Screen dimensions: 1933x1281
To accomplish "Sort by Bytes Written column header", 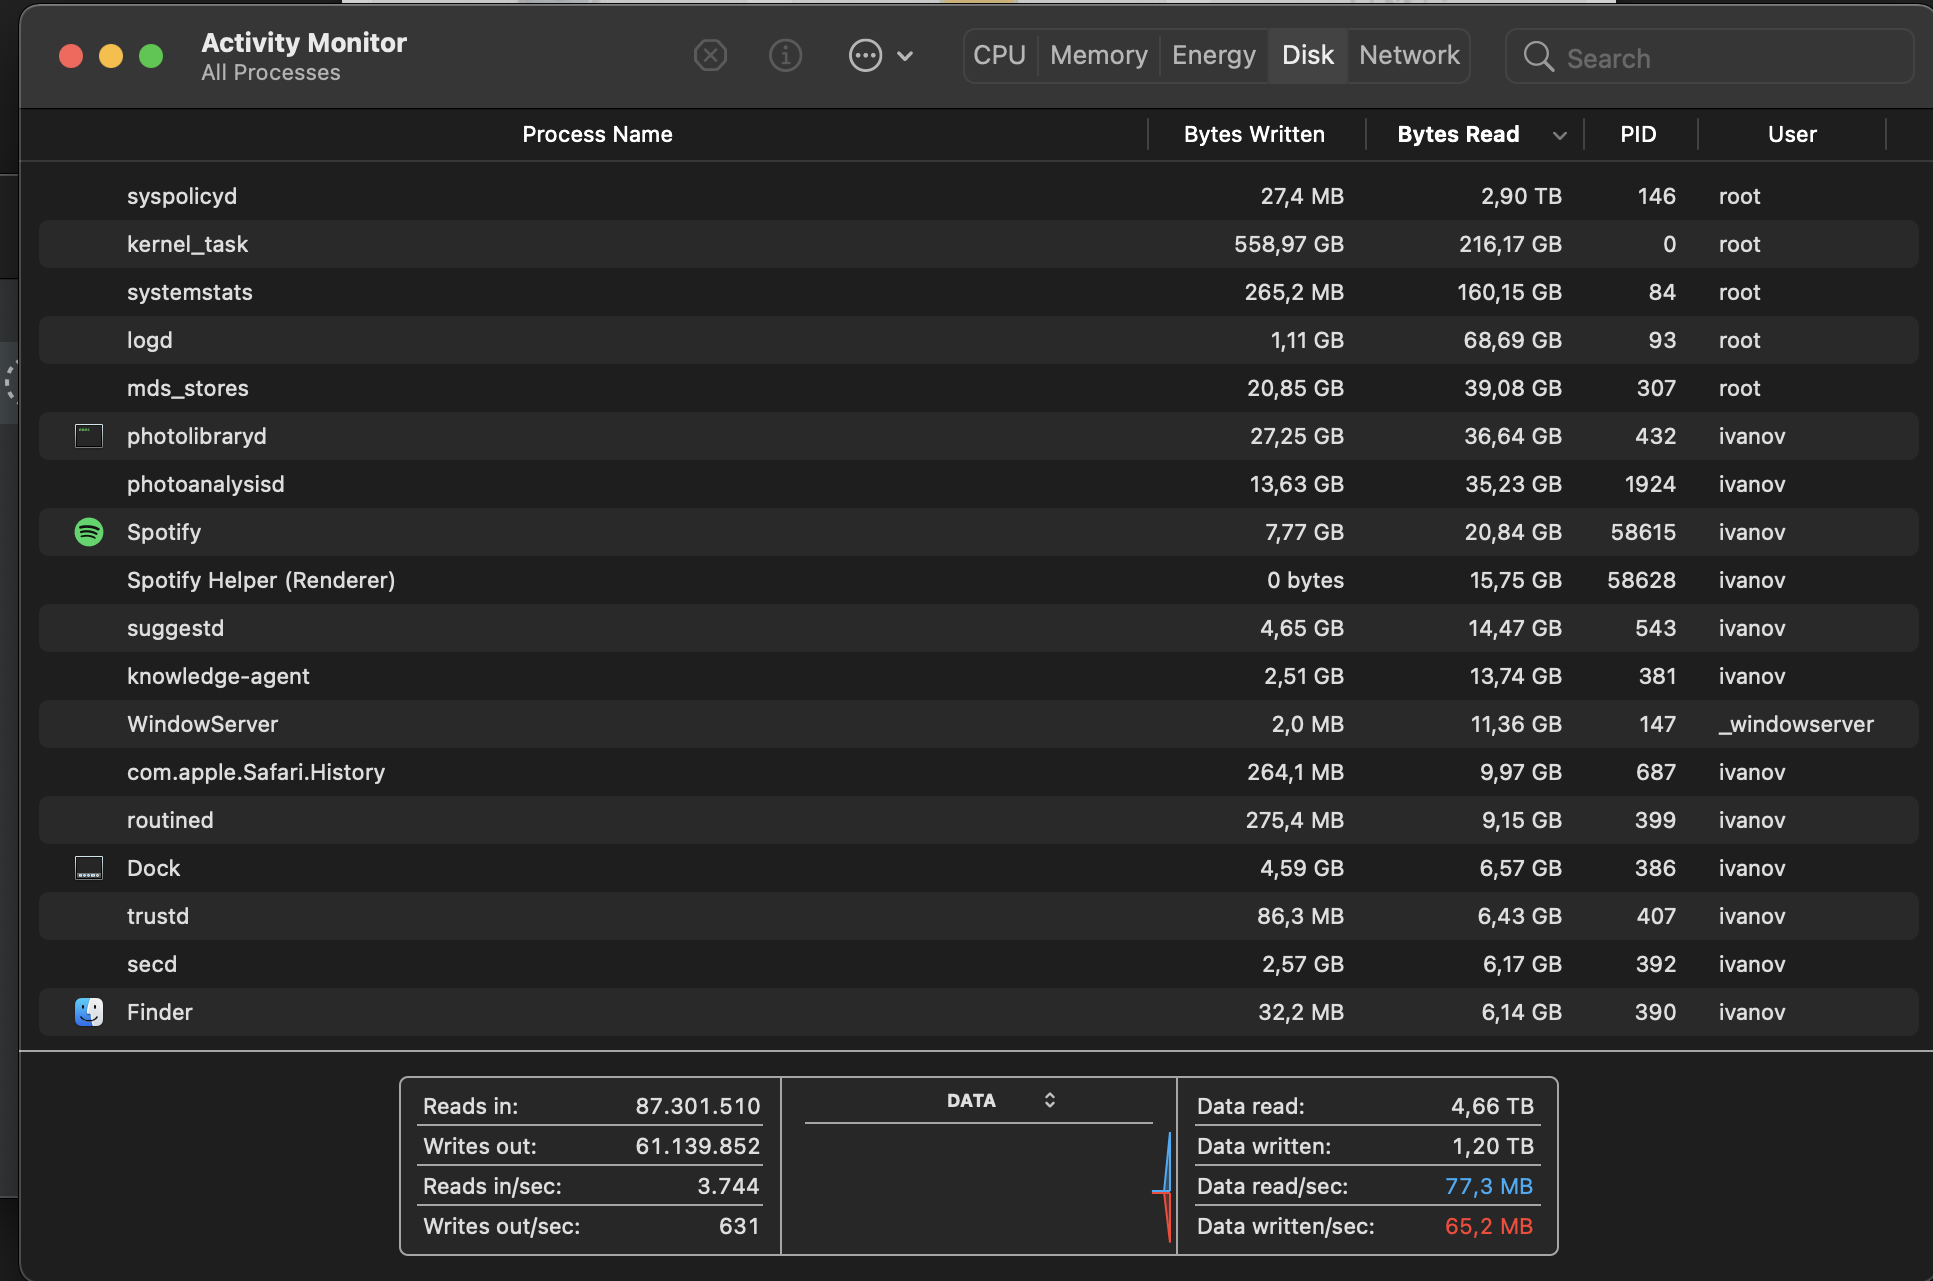I will point(1254,134).
